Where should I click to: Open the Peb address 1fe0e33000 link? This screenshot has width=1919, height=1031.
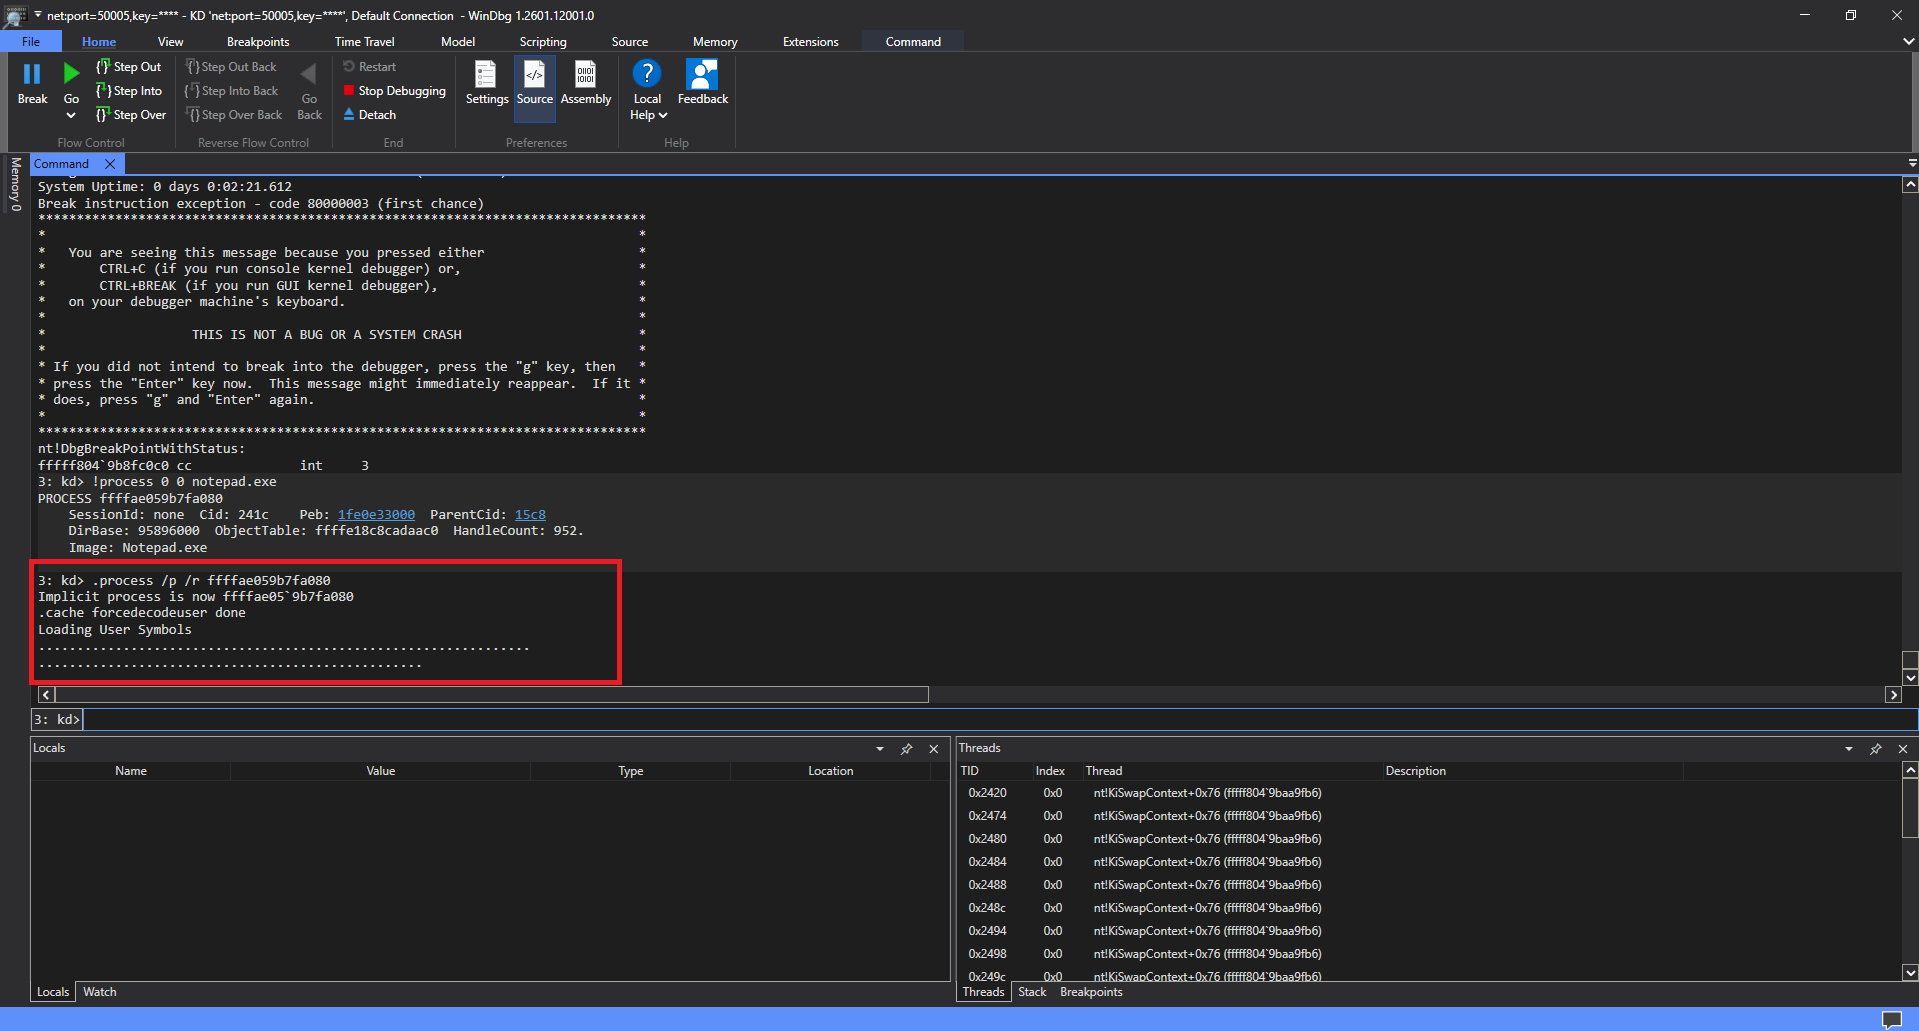click(x=376, y=515)
